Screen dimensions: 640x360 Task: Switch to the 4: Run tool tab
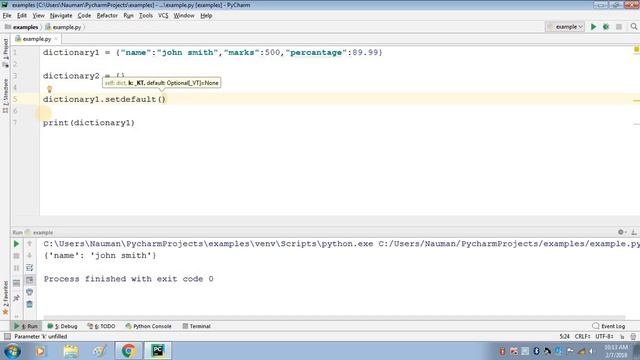26,326
